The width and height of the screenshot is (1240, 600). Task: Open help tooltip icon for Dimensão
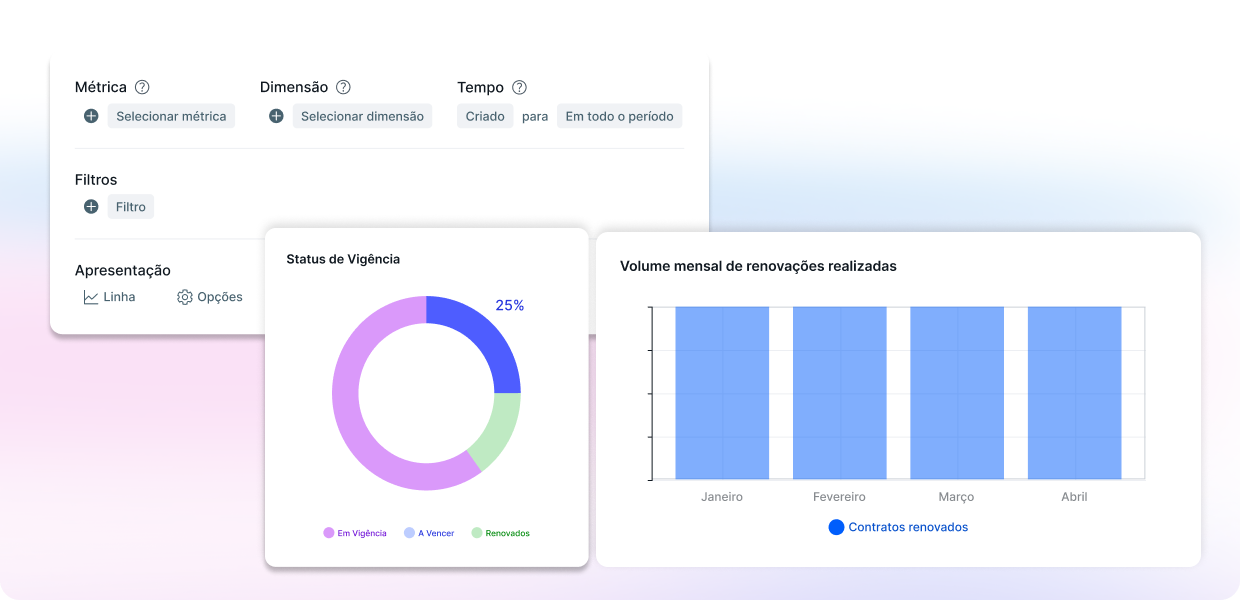pyautogui.click(x=343, y=87)
